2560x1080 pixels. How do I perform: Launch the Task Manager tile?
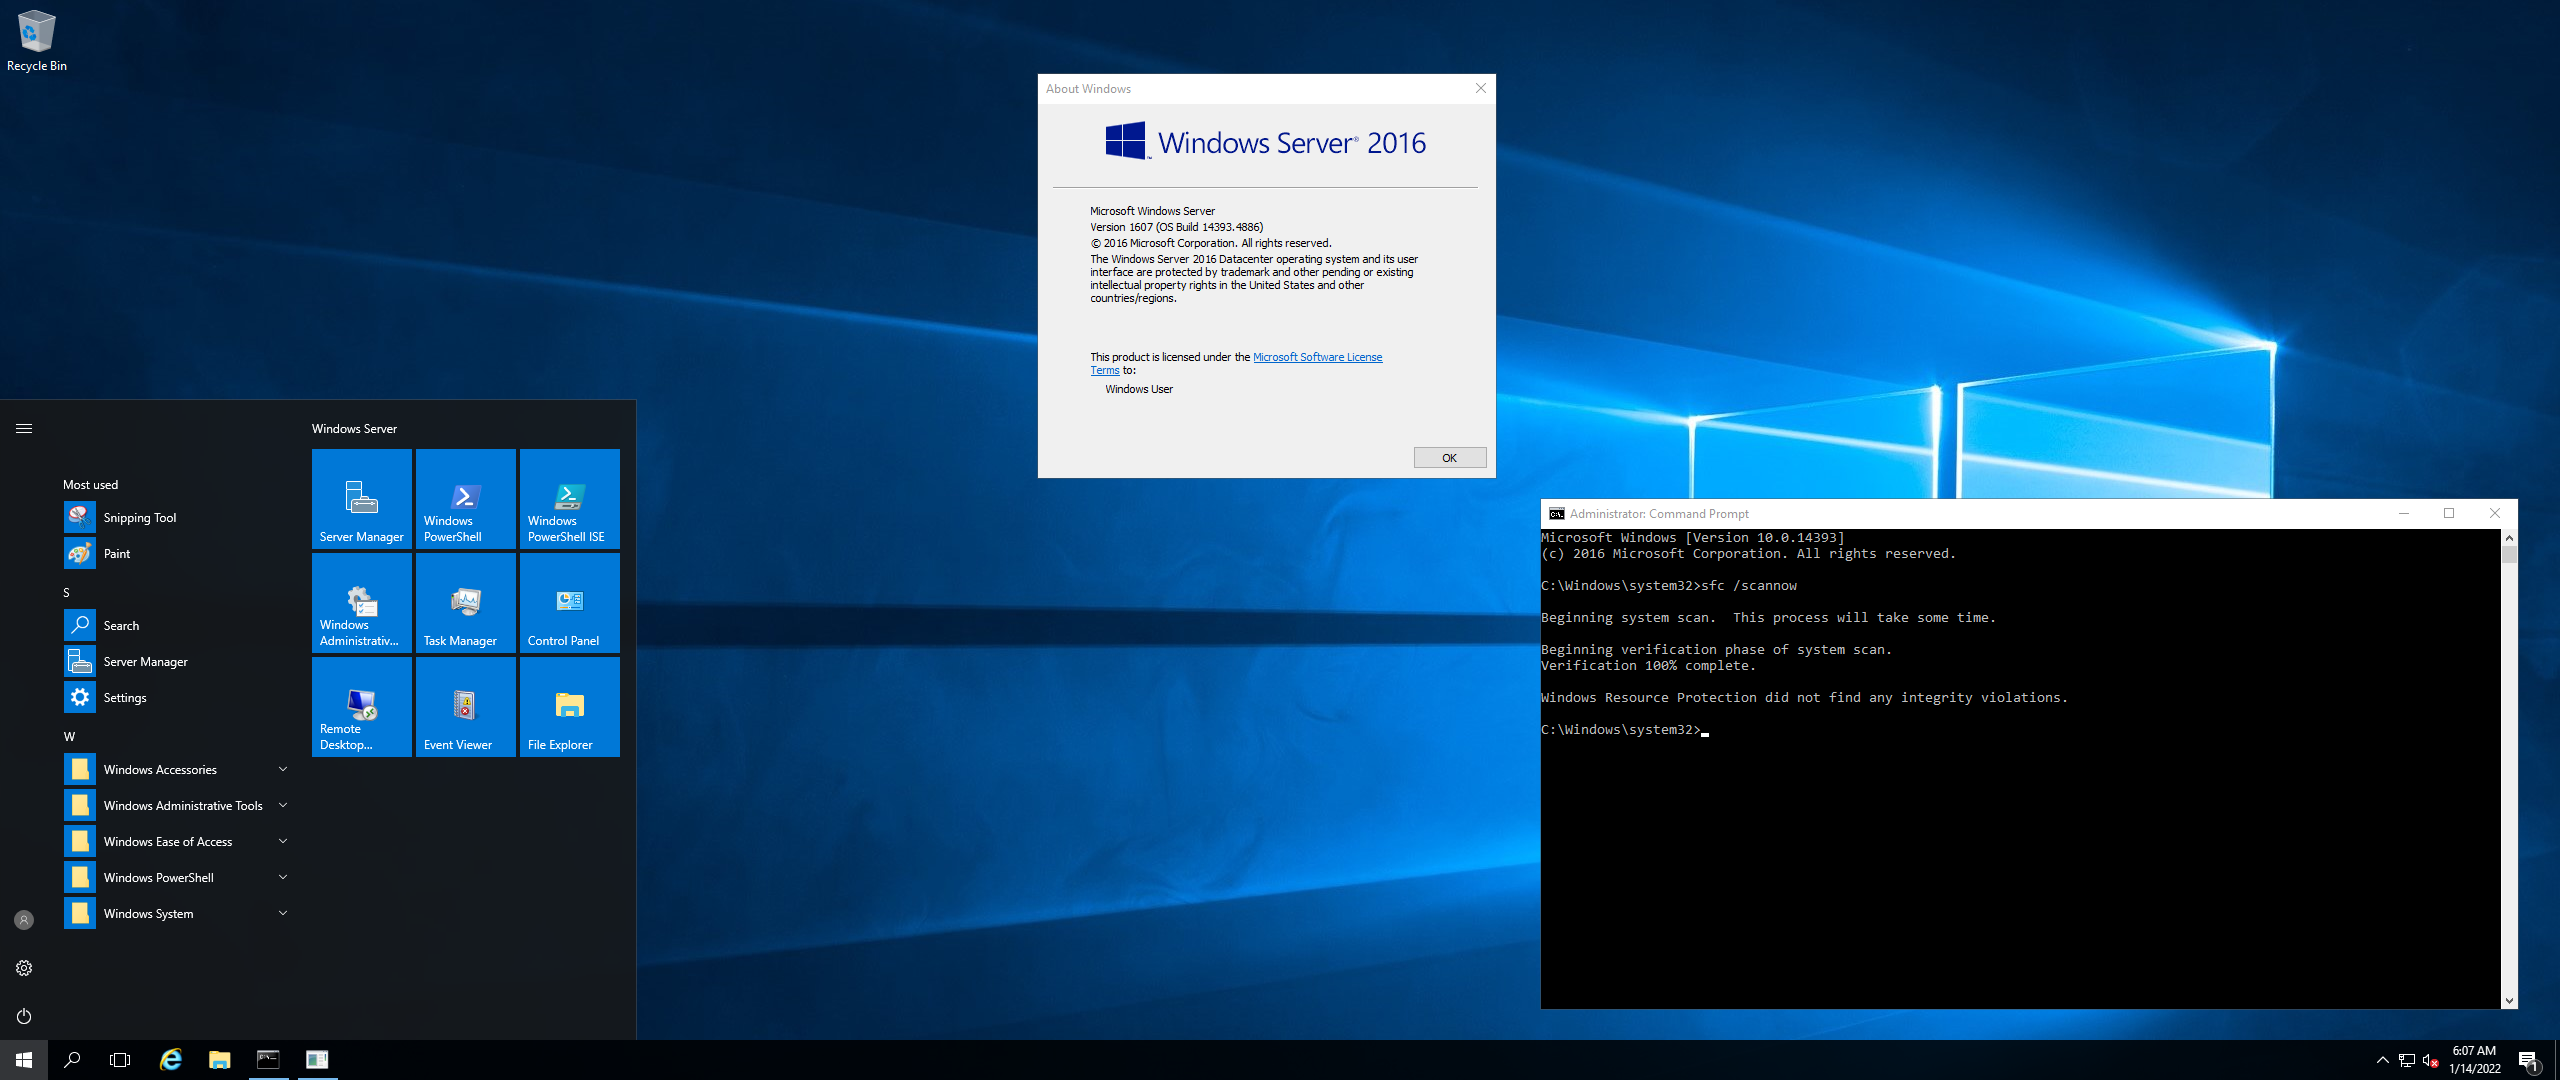(466, 602)
